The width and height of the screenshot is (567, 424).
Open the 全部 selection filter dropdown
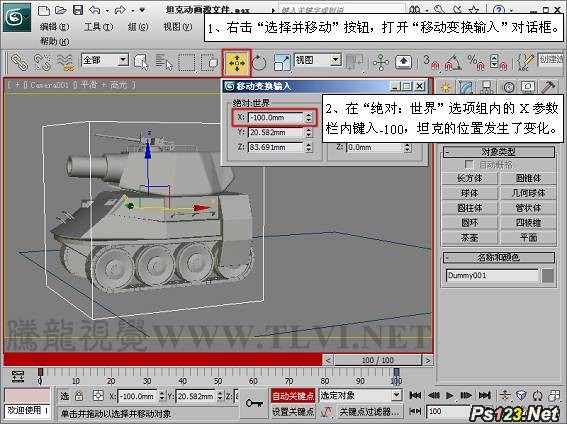(105, 60)
